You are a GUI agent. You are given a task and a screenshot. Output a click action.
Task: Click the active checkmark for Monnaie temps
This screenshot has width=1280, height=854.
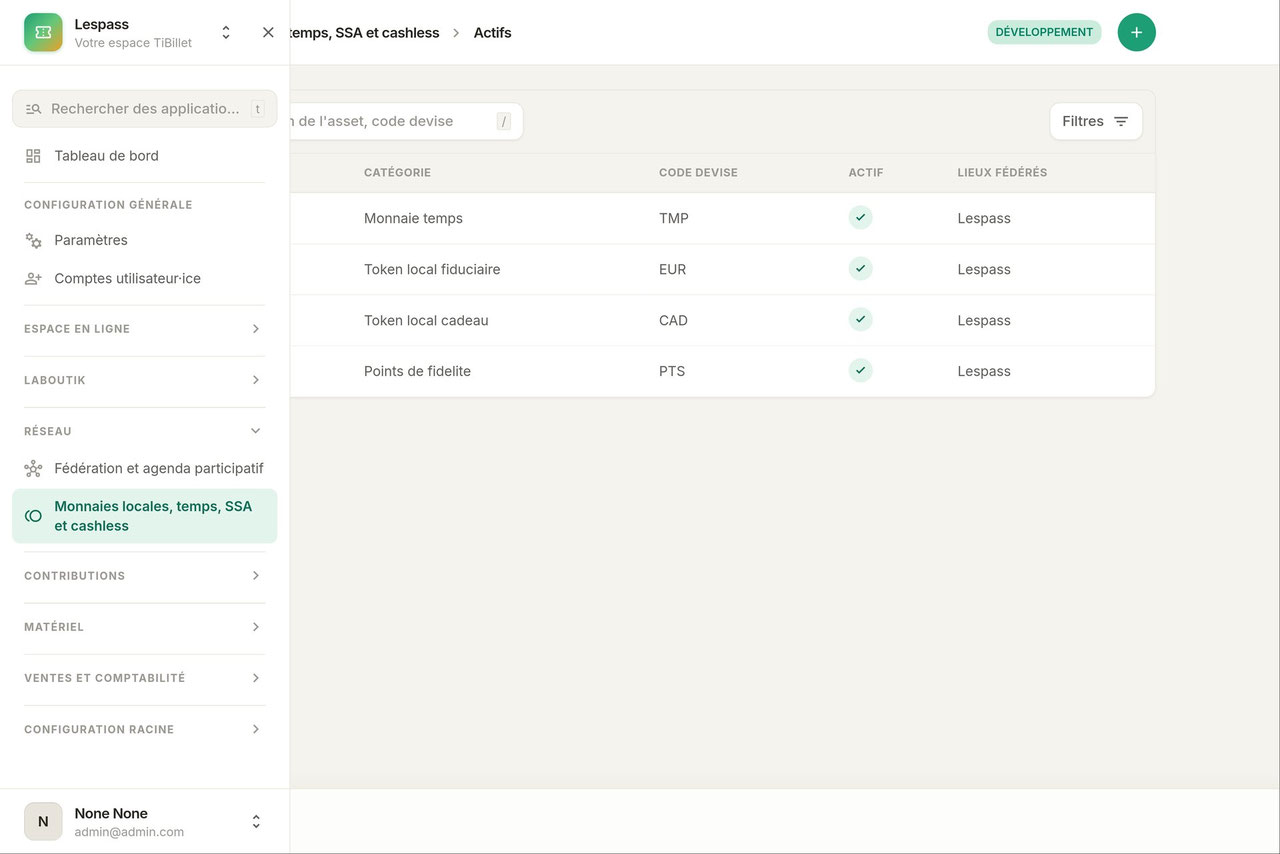click(x=860, y=218)
